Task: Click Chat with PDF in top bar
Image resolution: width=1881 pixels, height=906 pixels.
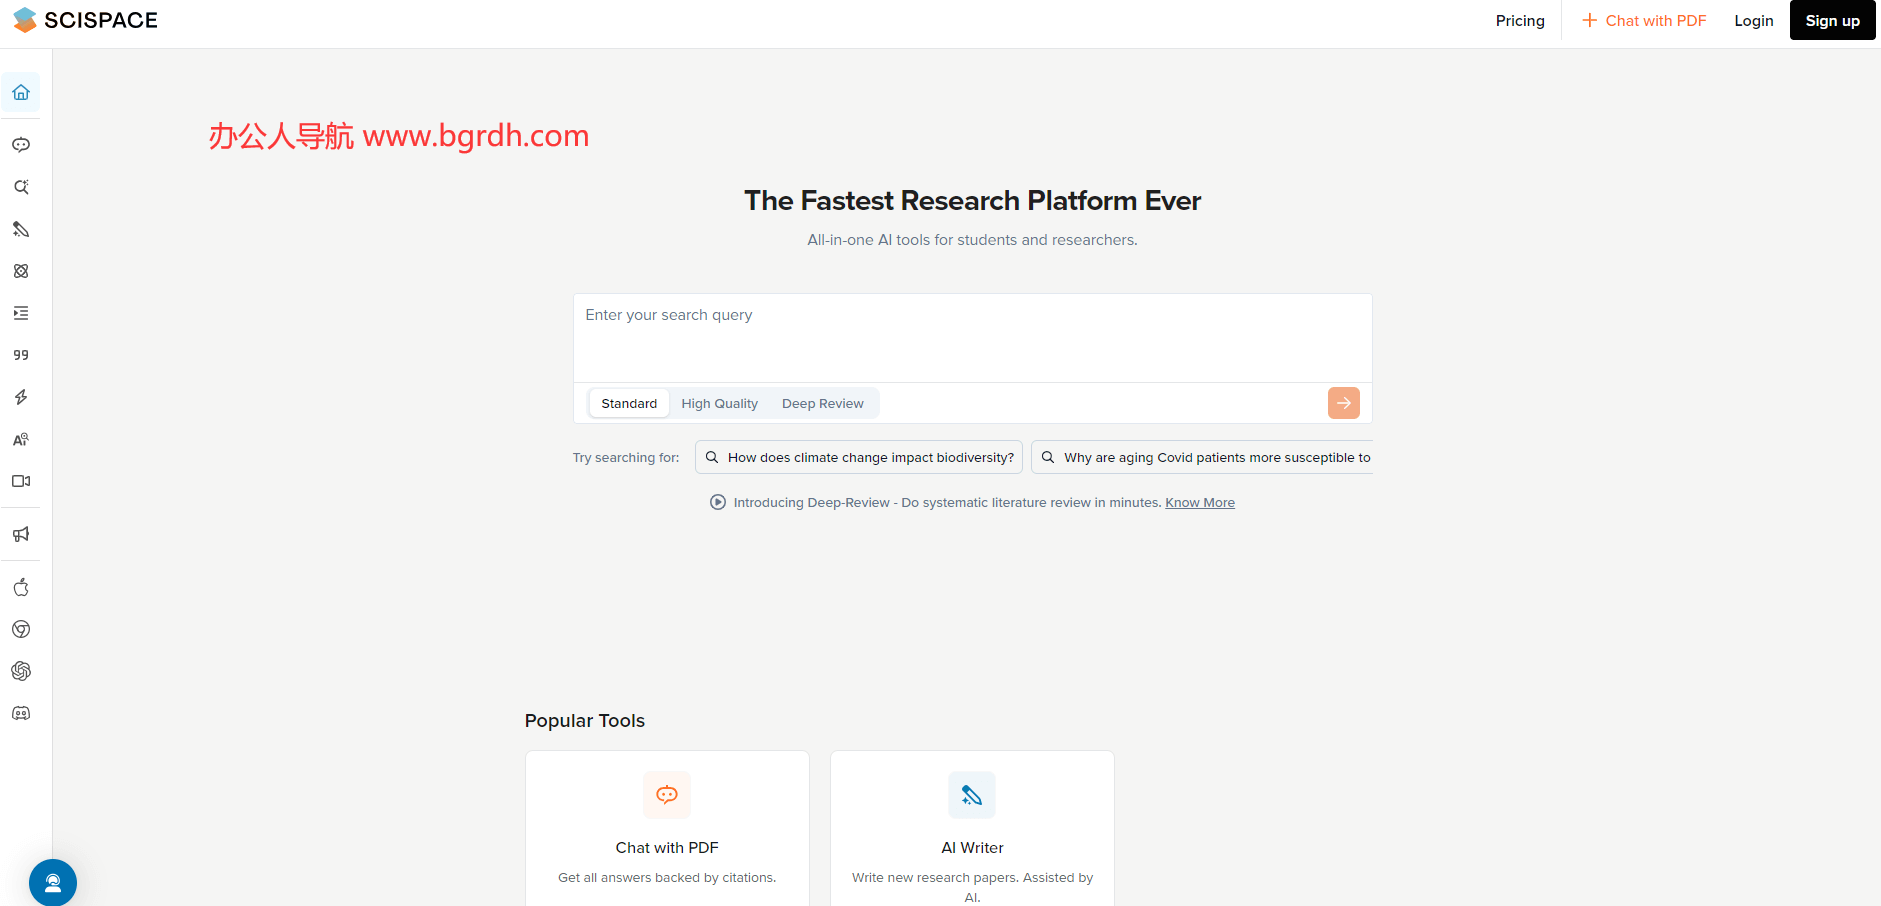Action: point(1644,21)
